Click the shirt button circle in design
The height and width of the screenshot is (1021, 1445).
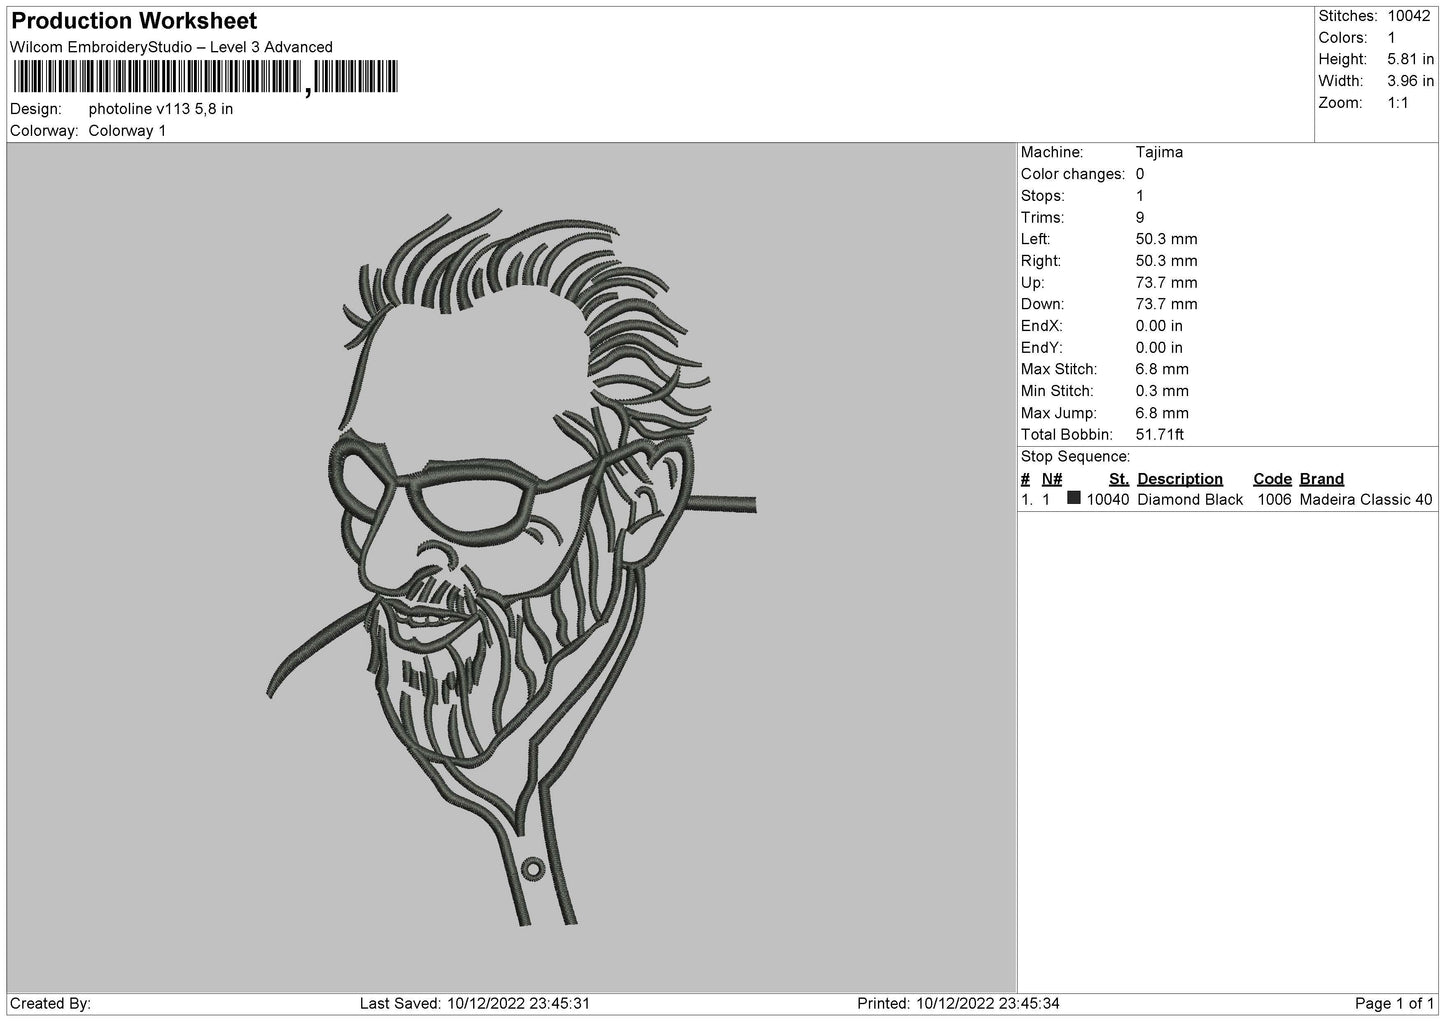(534, 870)
